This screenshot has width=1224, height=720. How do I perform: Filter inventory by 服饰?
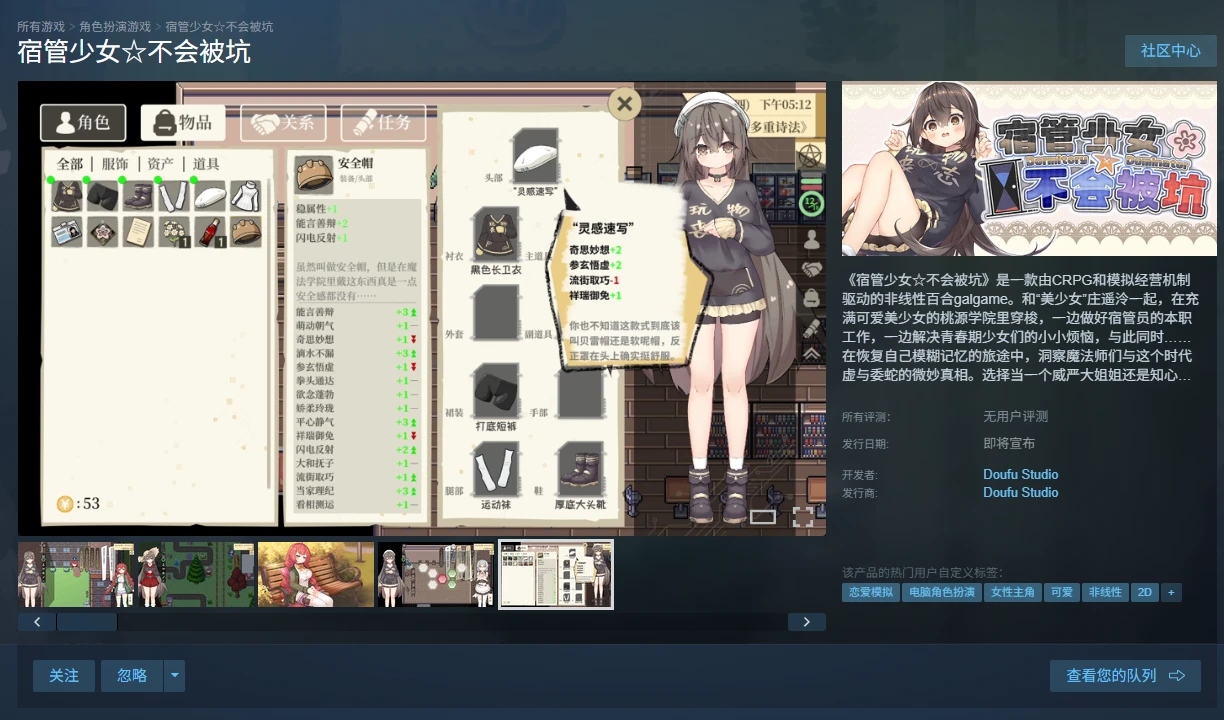pos(115,164)
